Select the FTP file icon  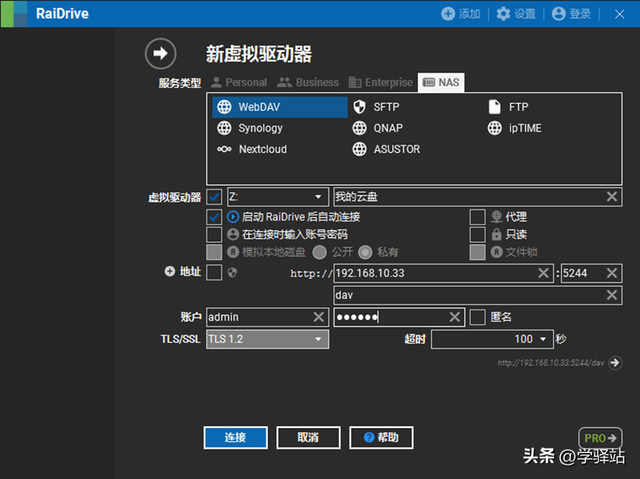click(494, 107)
